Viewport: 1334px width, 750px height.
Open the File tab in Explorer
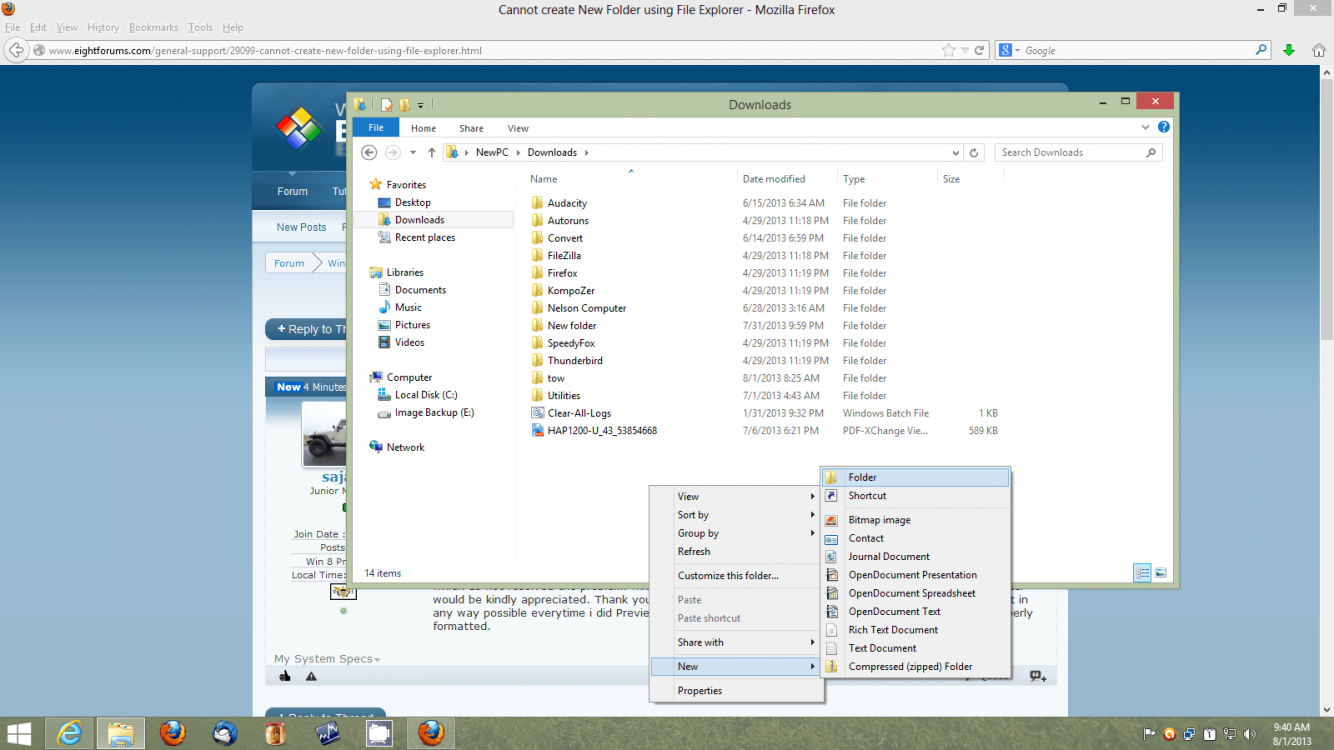click(x=376, y=128)
